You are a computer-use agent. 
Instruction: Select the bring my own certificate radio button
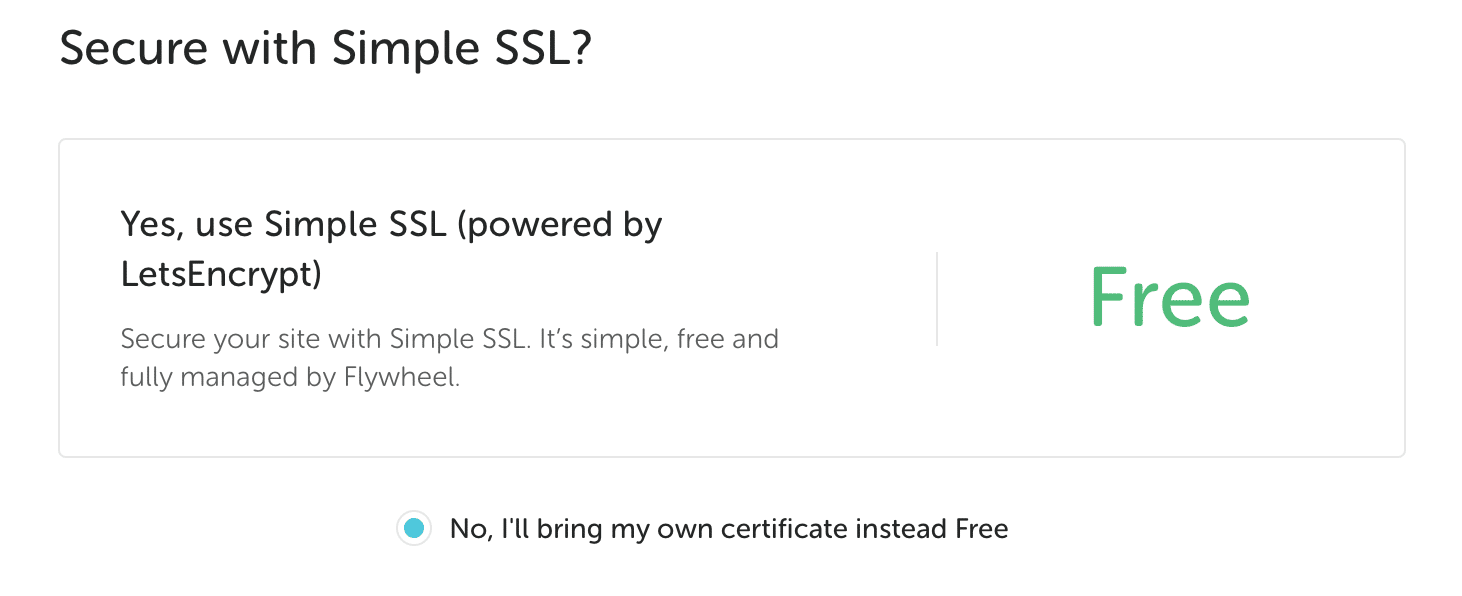coord(414,528)
